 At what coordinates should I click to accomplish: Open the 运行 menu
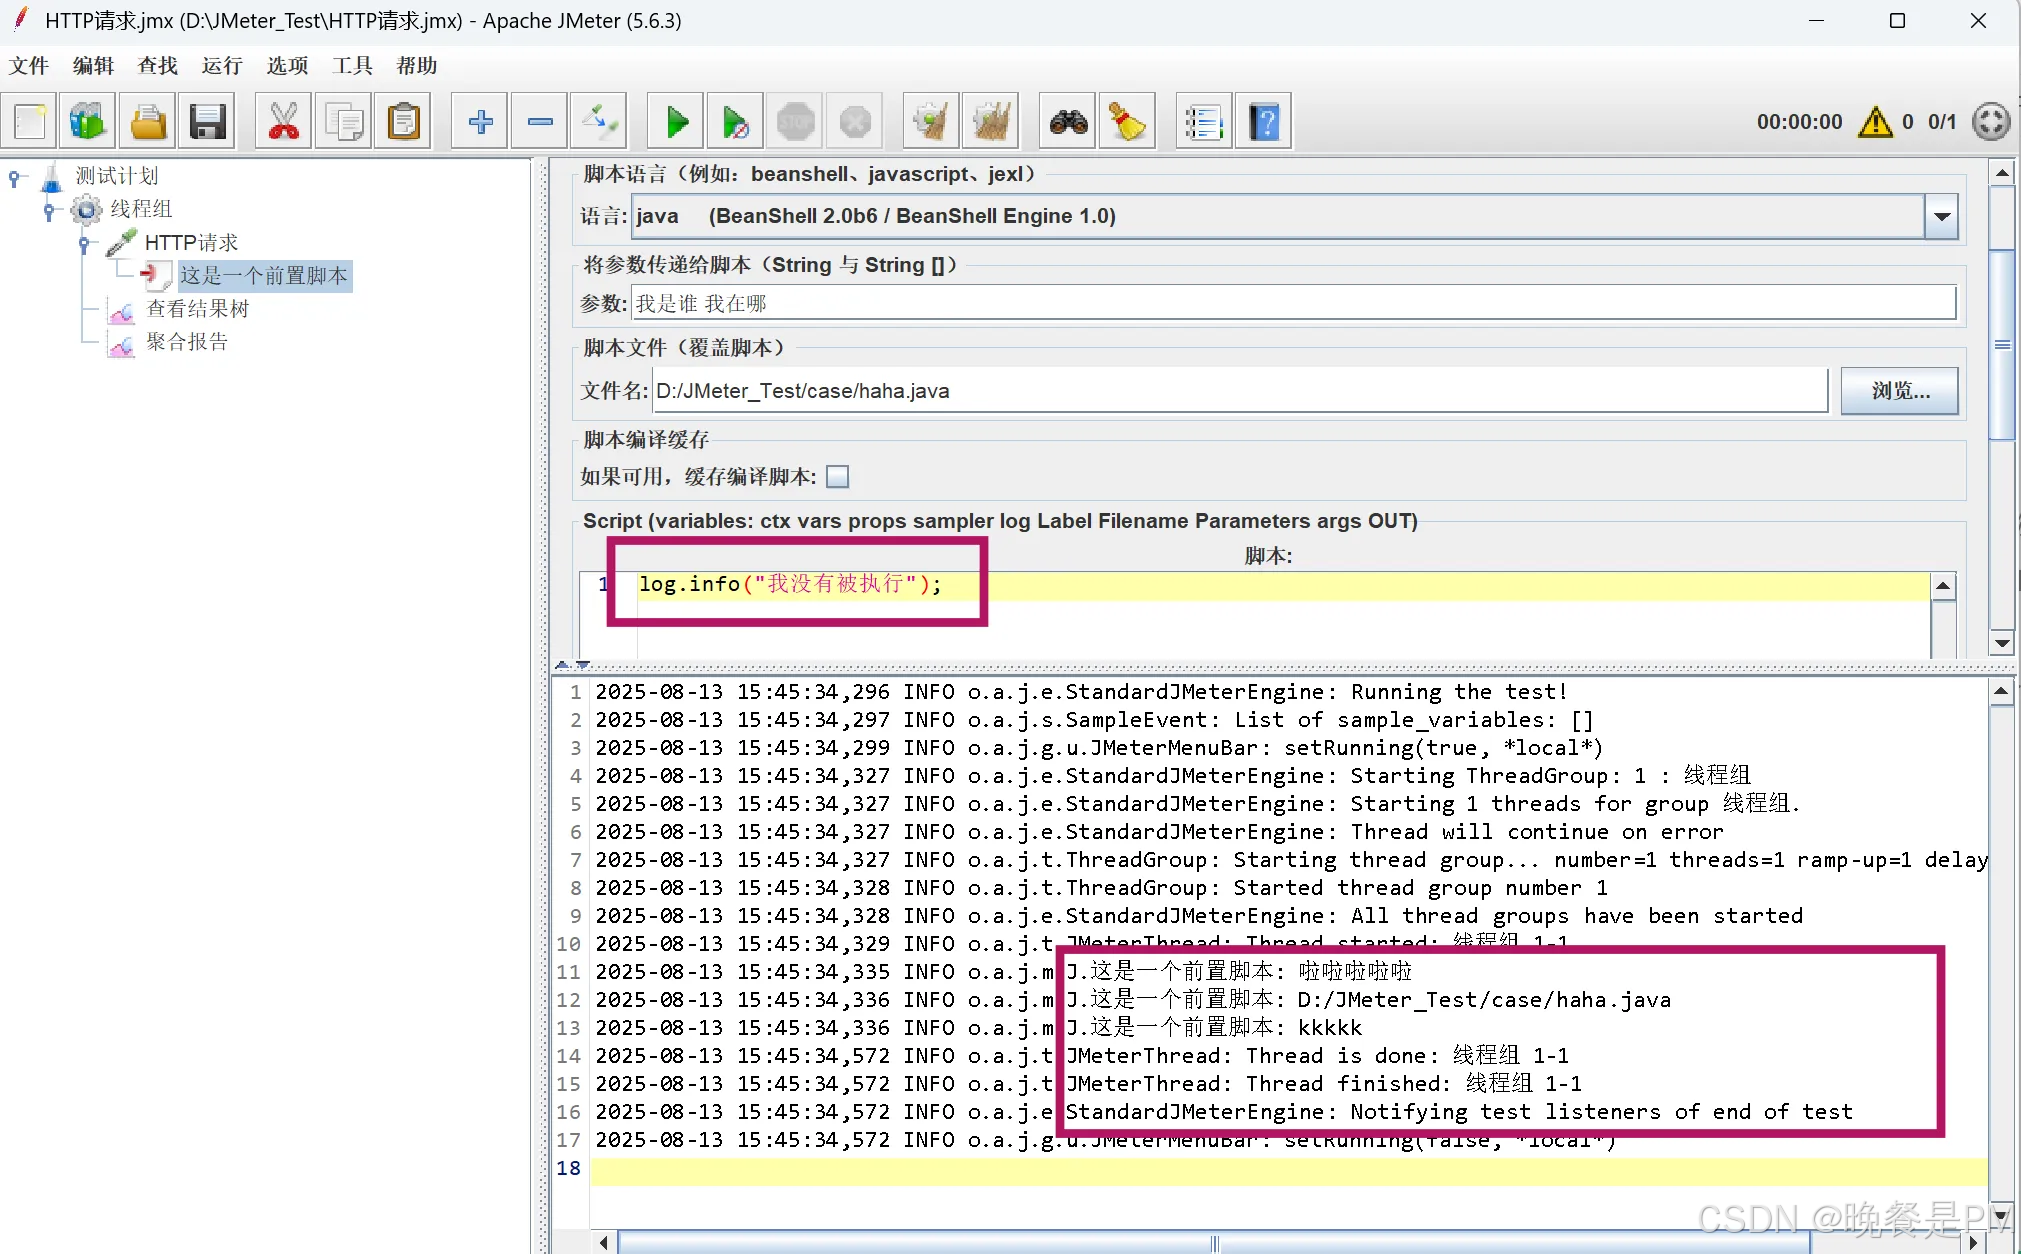[x=222, y=66]
